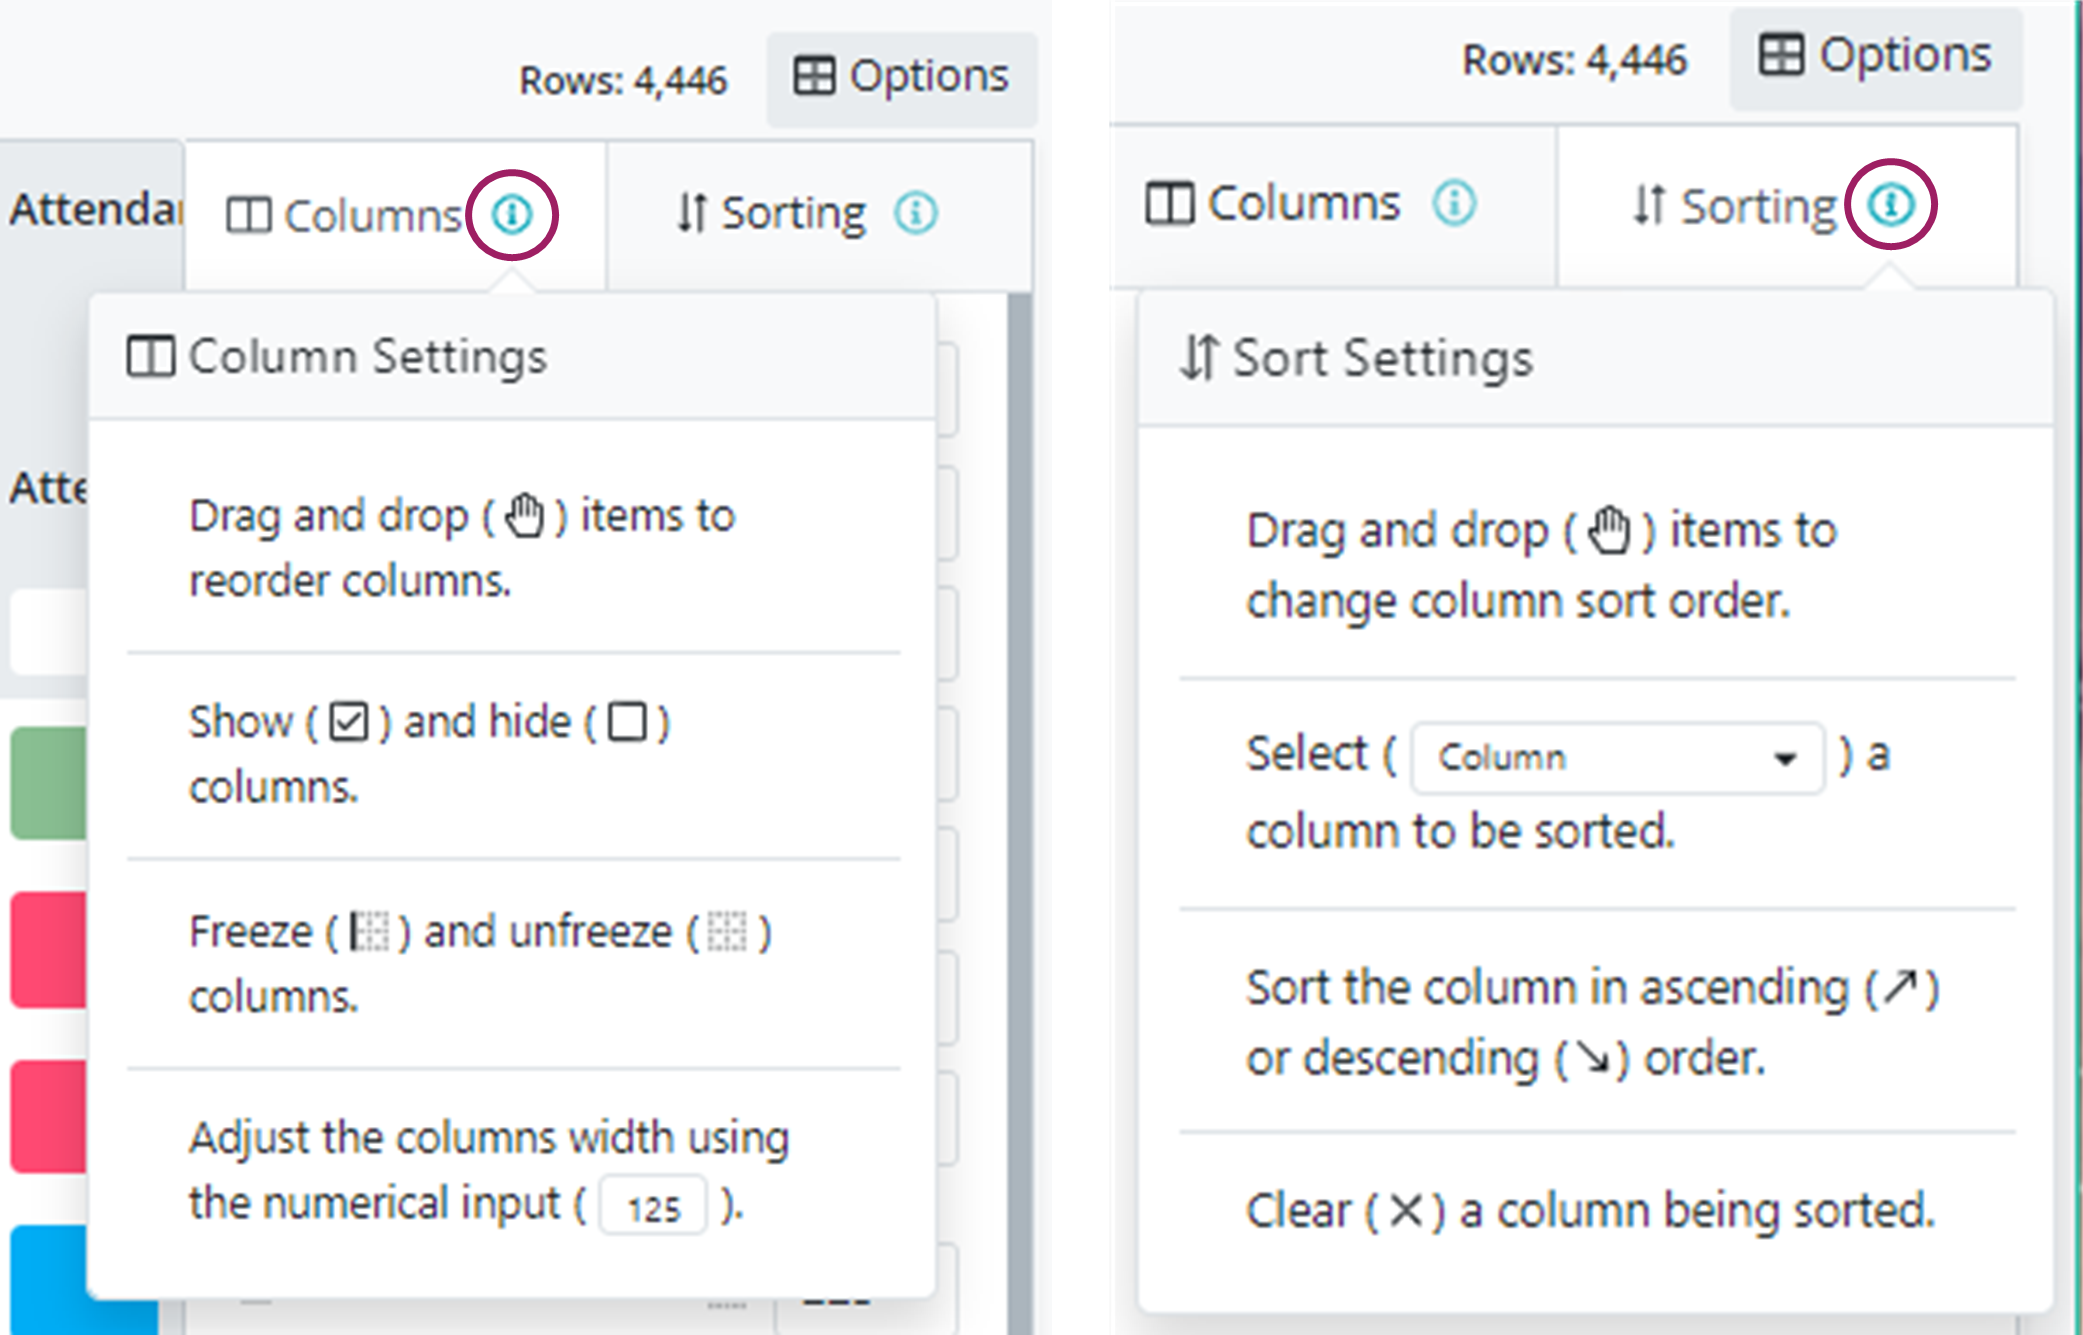The width and height of the screenshot is (2083, 1335).
Task: Expand the Column selector arrow
Action: coord(1786,760)
